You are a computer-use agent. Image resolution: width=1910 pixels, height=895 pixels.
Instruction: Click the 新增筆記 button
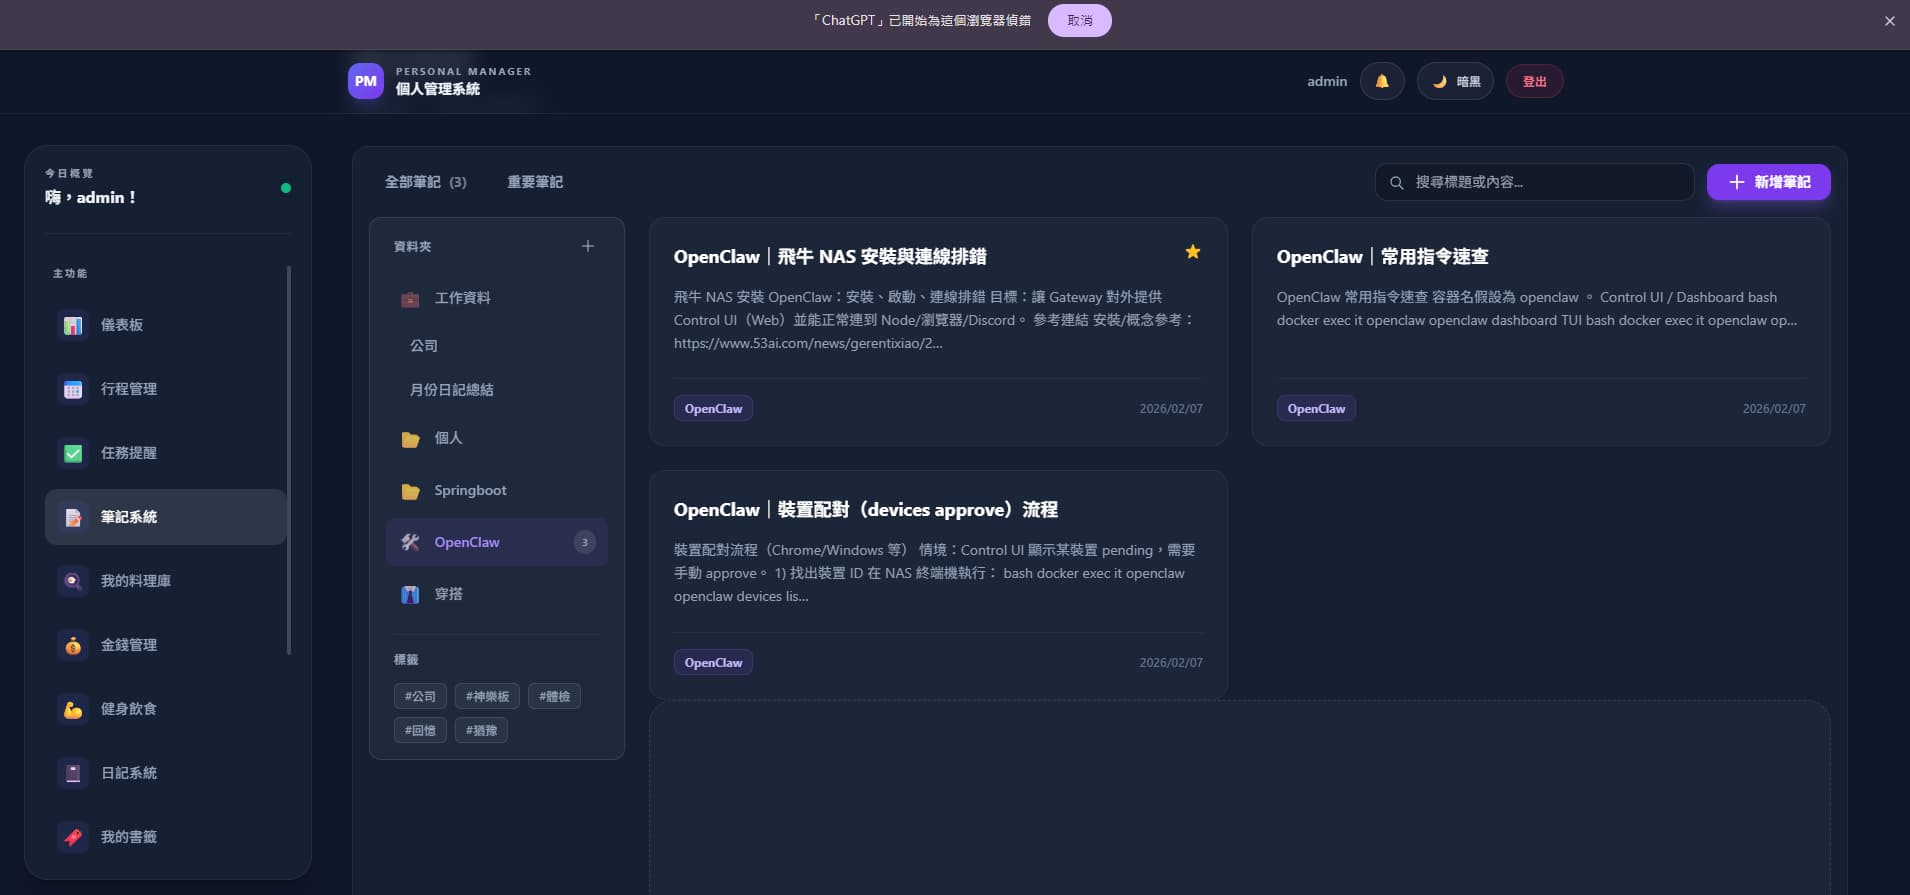[x=1768, y=182]
